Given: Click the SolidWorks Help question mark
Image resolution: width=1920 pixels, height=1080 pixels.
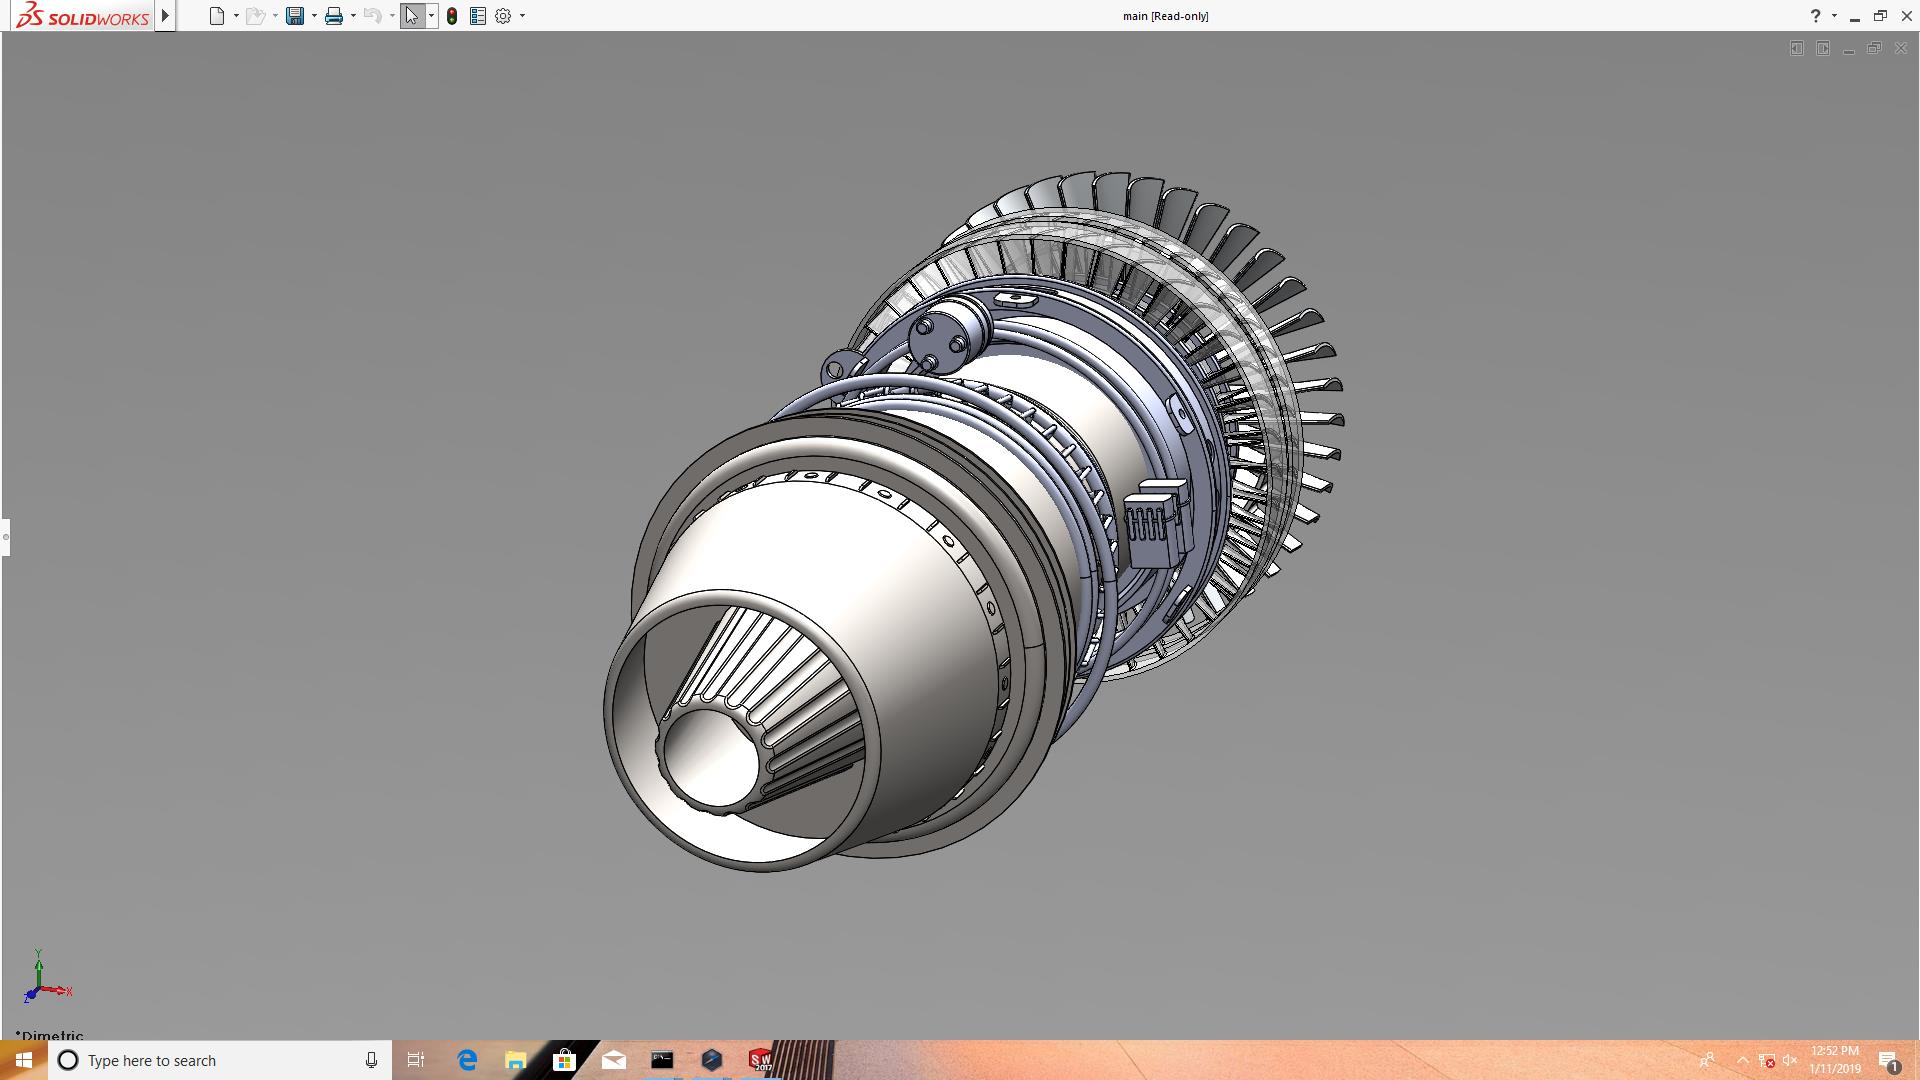Looking at the screenshot, I should tap(1815, 16).
